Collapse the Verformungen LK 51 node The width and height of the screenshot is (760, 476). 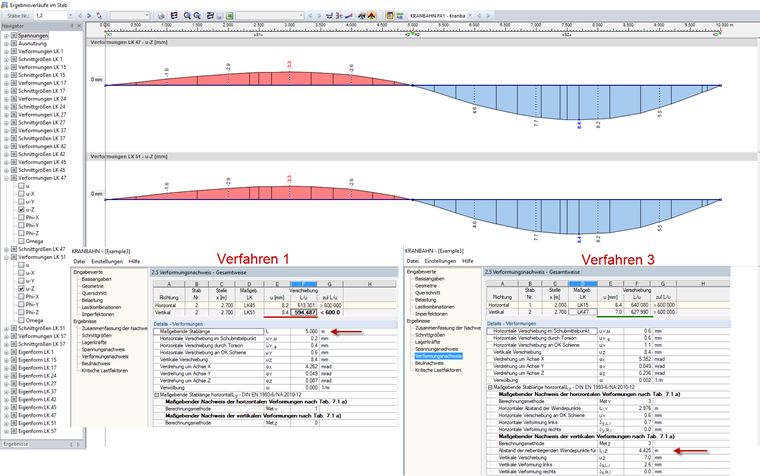point(6,257)
